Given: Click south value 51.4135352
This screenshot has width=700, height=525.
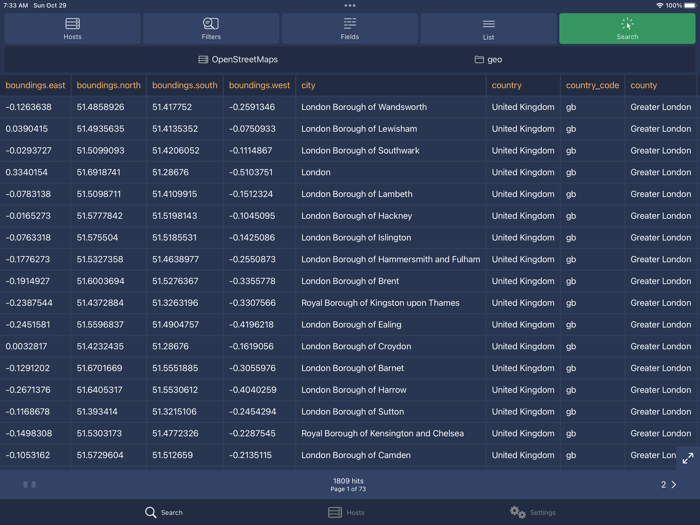Looking at the screenshot, I should [175, 129].
